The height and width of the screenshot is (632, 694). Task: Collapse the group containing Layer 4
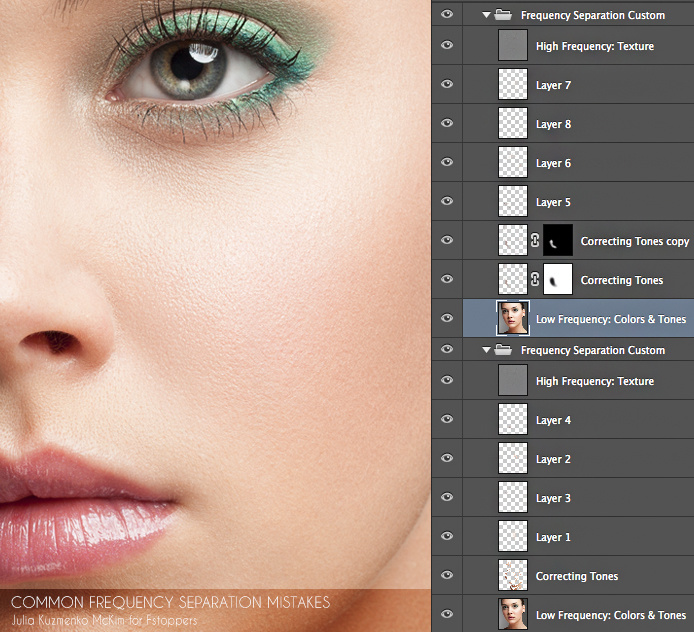pyautogui.click(x=486, y=350)
